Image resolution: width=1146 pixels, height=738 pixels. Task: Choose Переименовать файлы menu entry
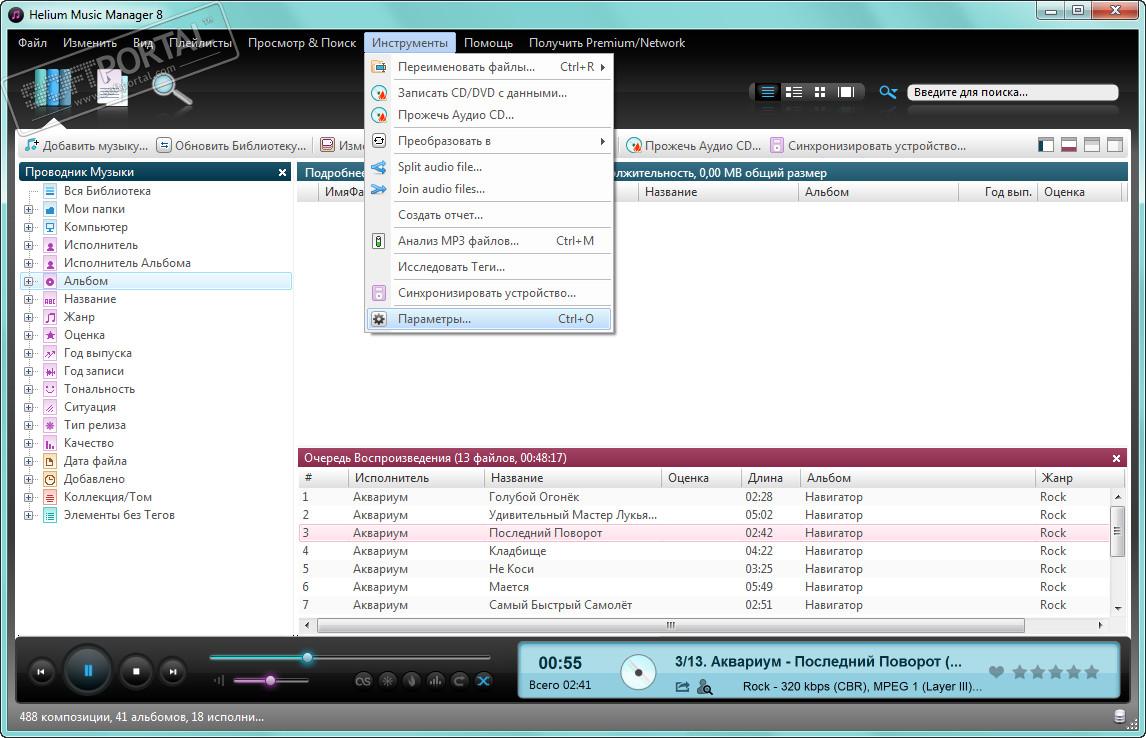pyautogui.click(x=489, y=66)
